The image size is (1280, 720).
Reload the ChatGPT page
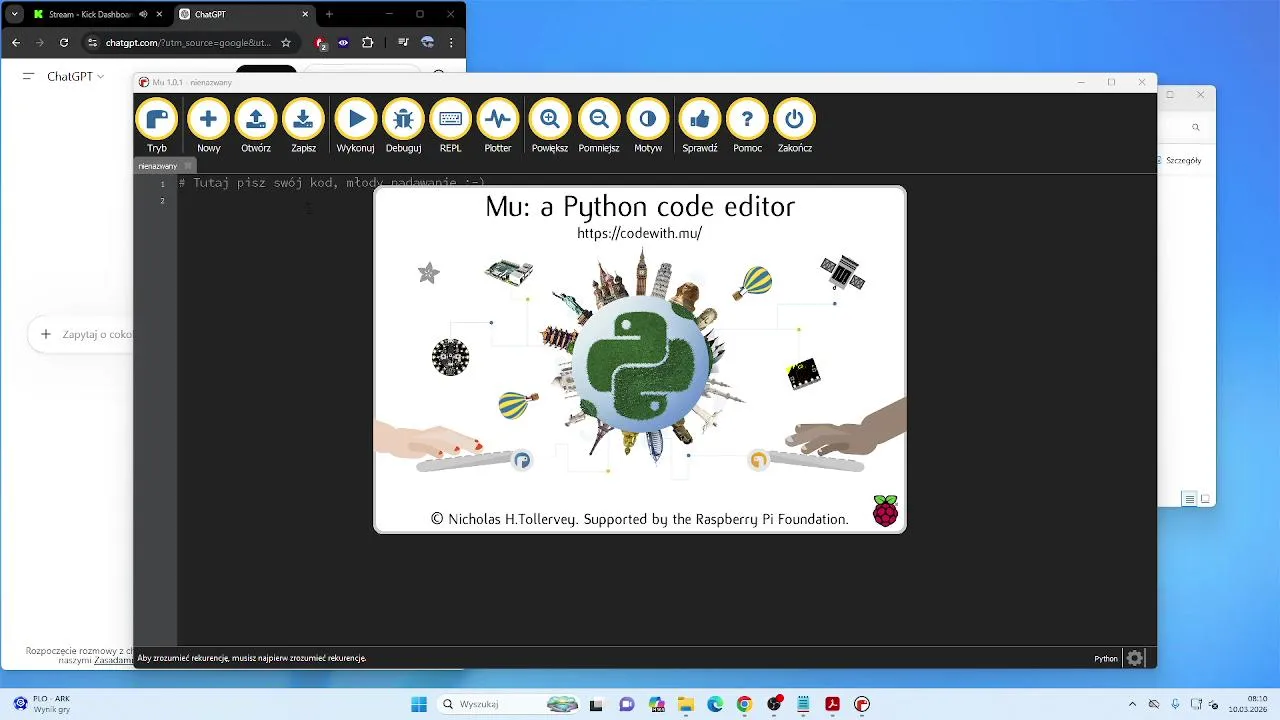coord(64,43)
